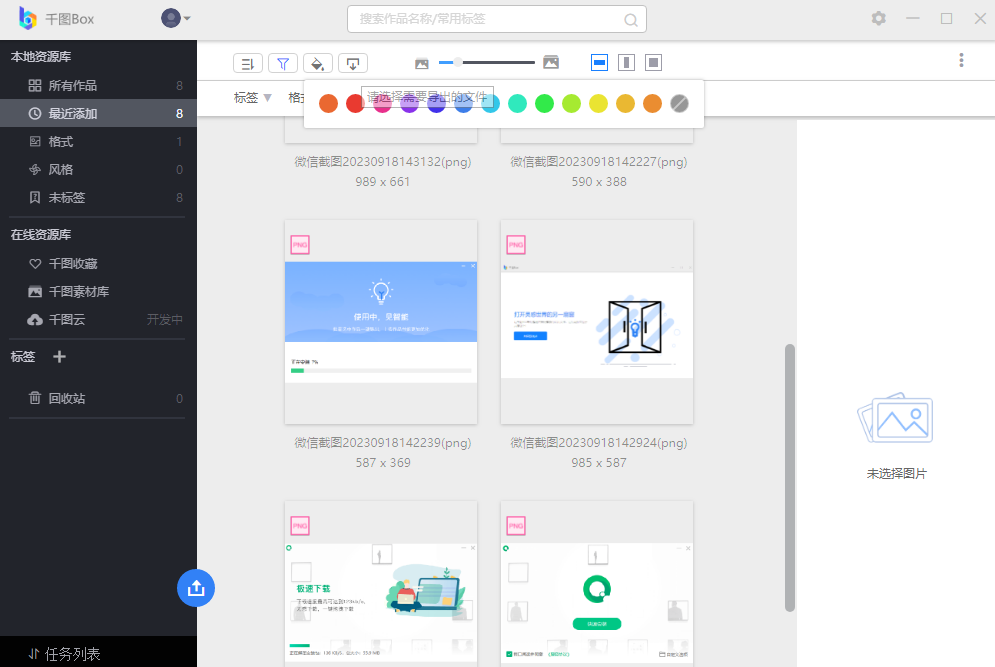Click PNG badge on the 20230918142924 thumbnail
This screenshot has width=995, height=667.
pyautogui.click(x=516, y=245)
